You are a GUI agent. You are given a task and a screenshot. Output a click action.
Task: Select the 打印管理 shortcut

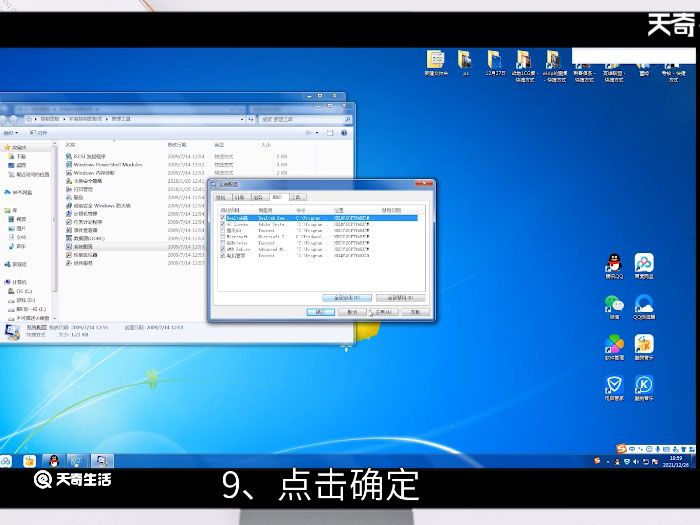[79, 189]
